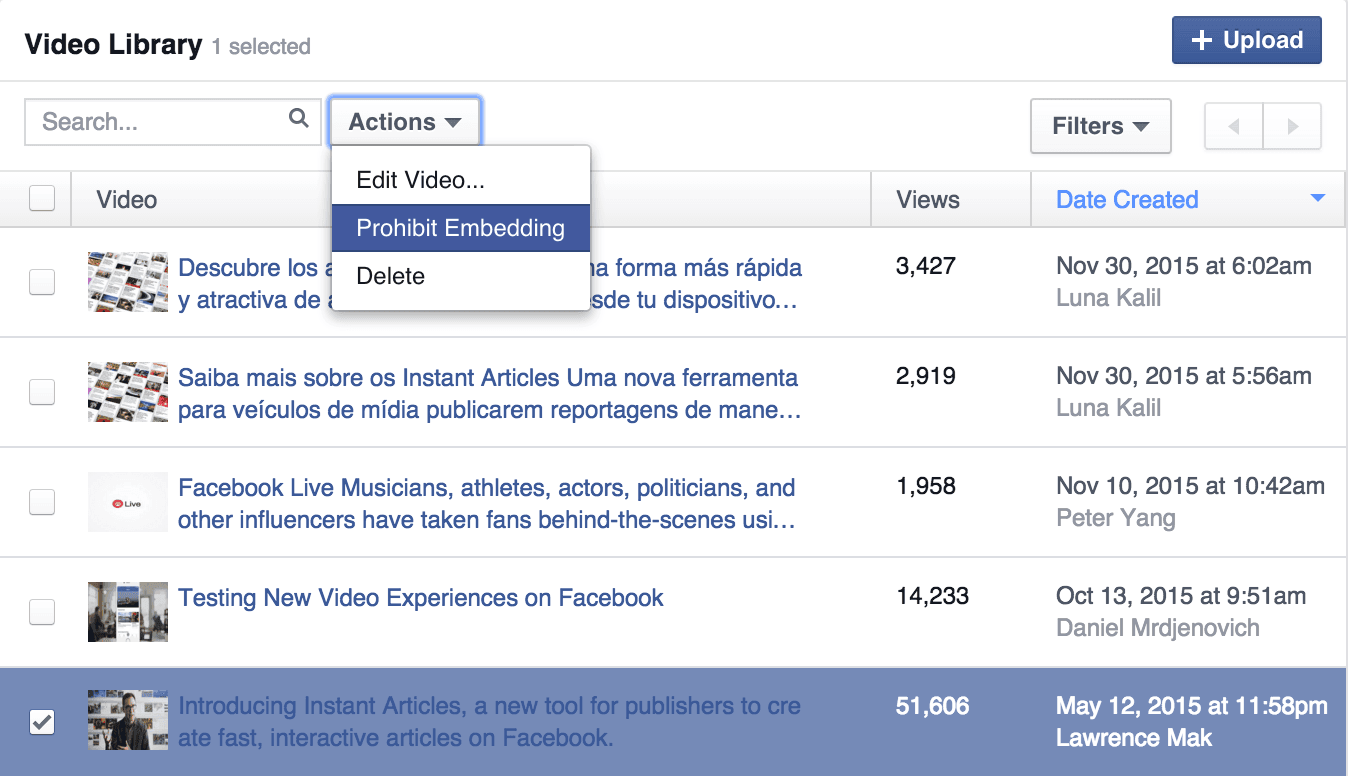Click the Date Created sort arrow
Image resolution: width=1348 pixels, height=776 pixels.
click(1317, 199)
